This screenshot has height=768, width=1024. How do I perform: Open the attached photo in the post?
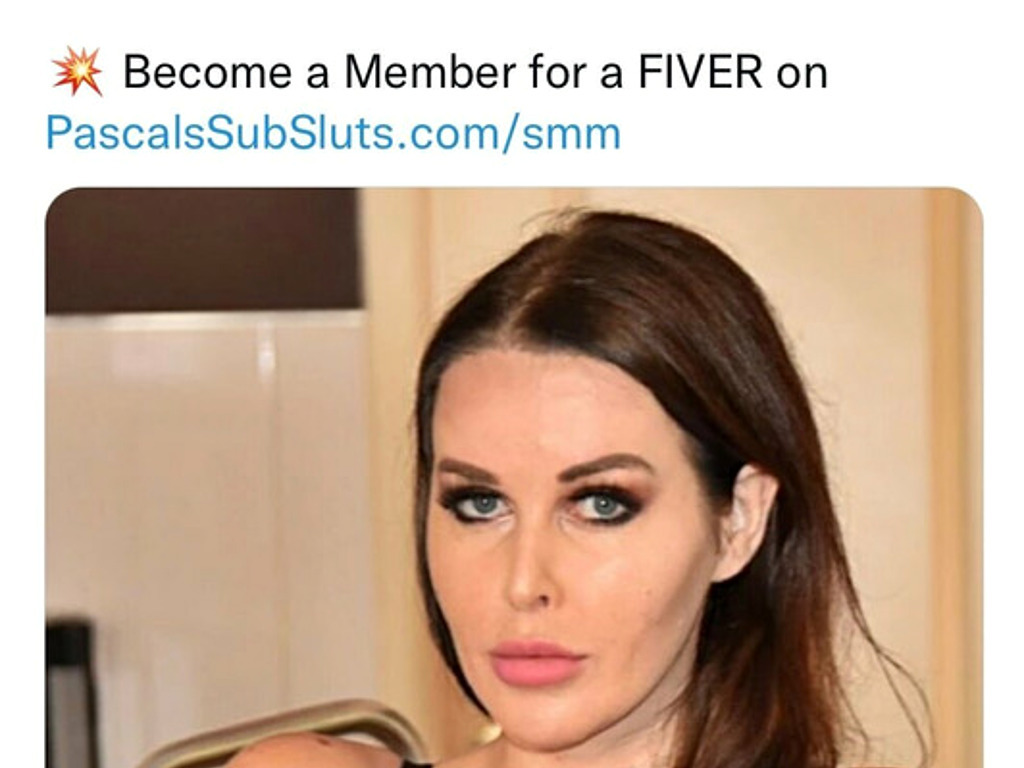pos(514,478)
